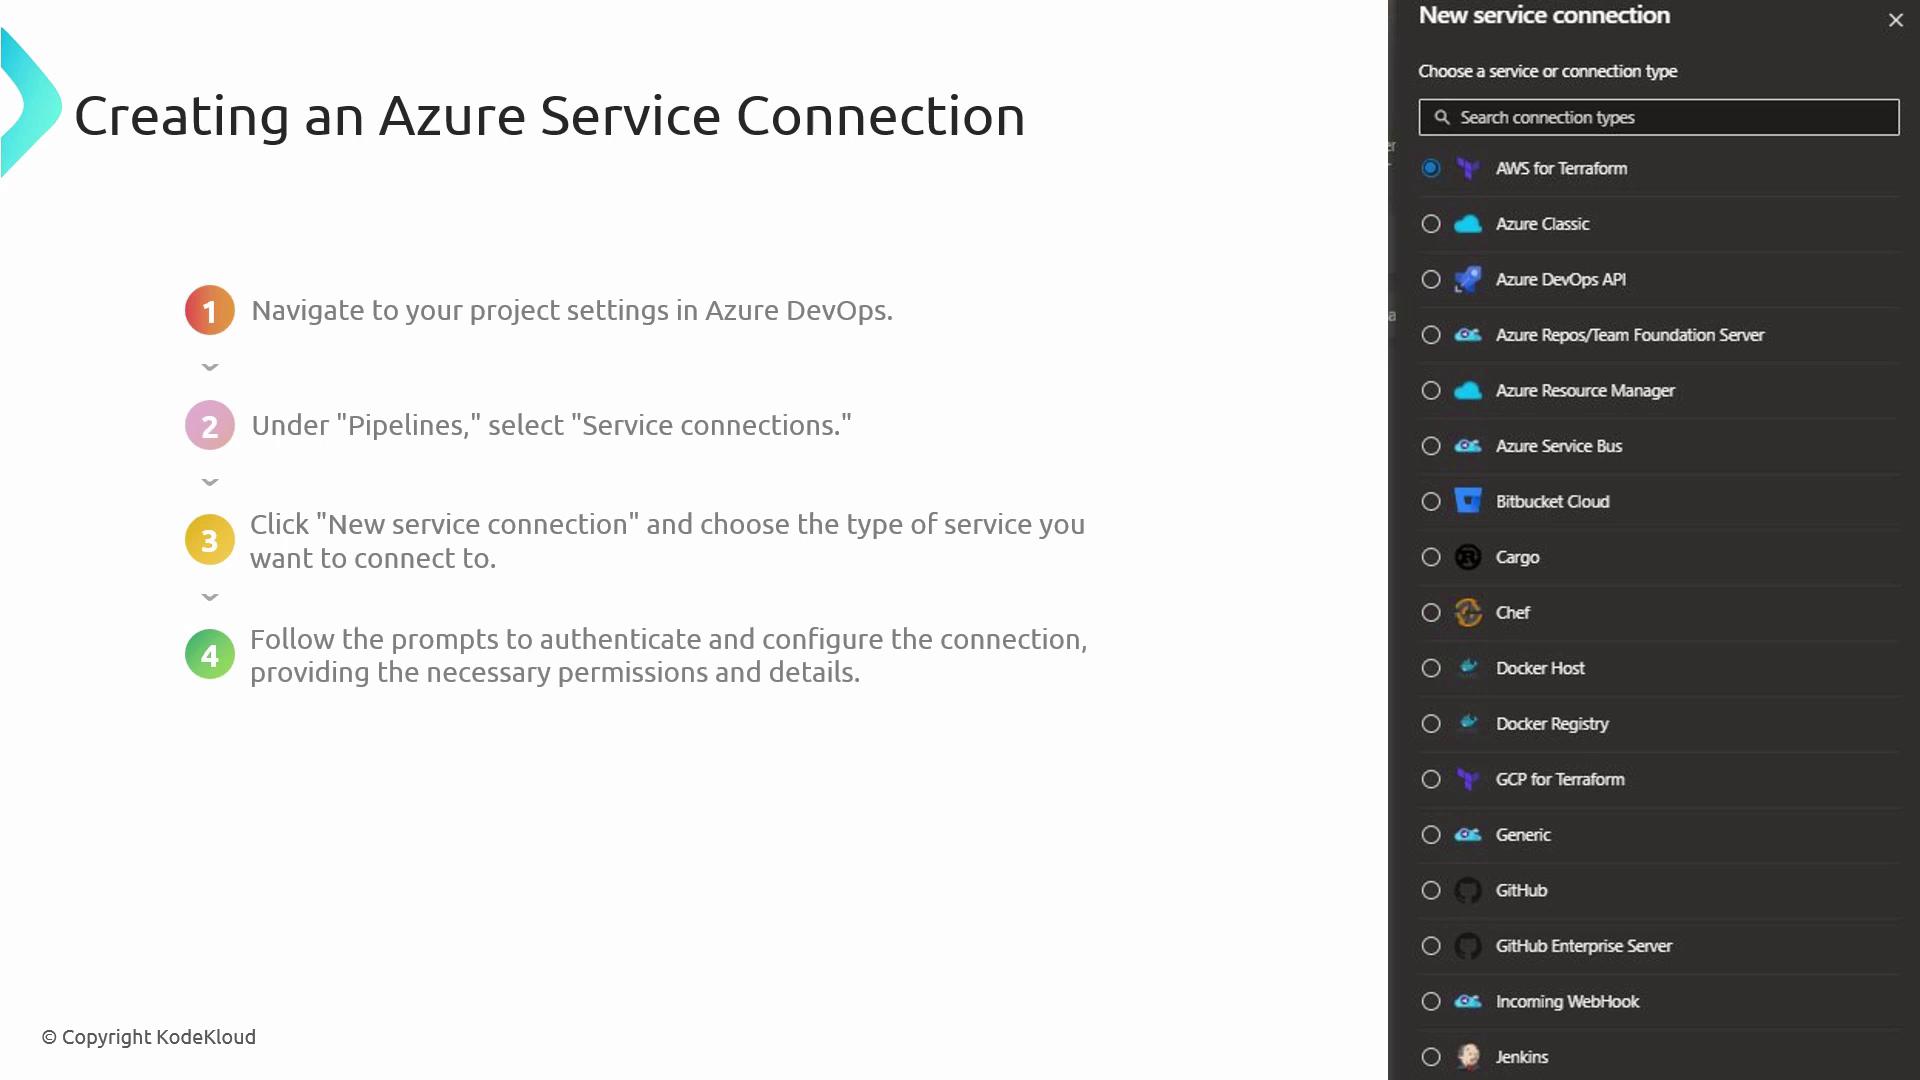This screenshot has height=1080, width=1920.
Task: Click the Docker Host whale icon
Action: (x=1467, y=668)
